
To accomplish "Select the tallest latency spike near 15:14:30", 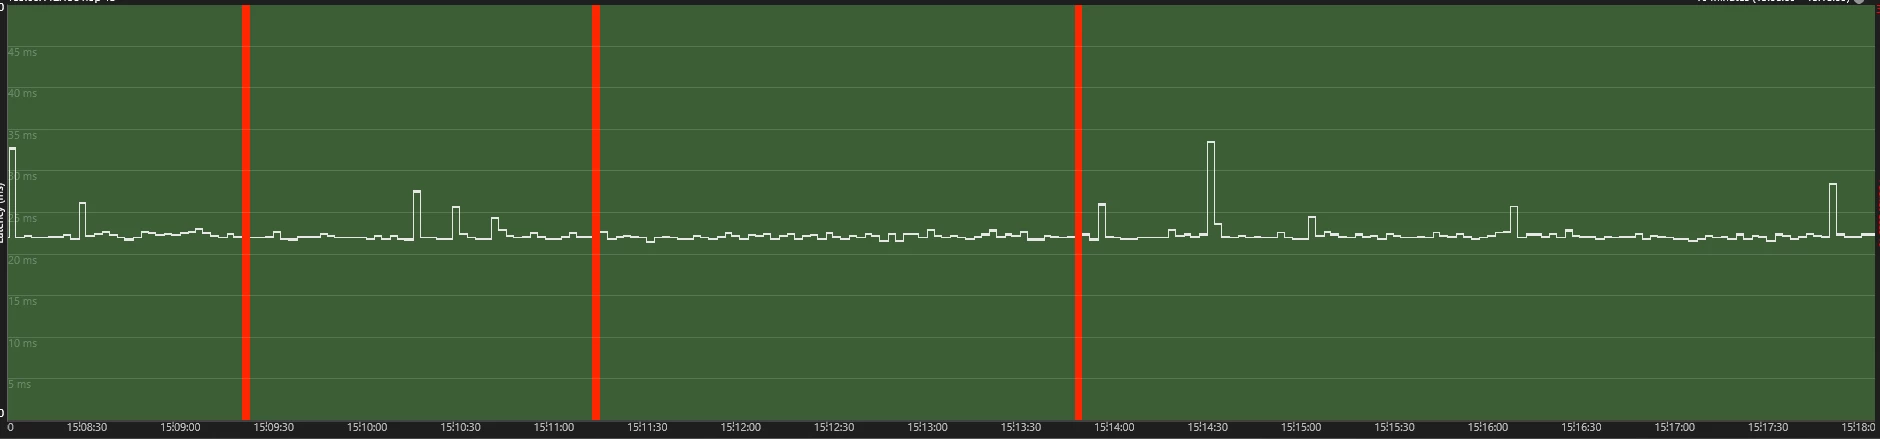I will [1211, 188].
